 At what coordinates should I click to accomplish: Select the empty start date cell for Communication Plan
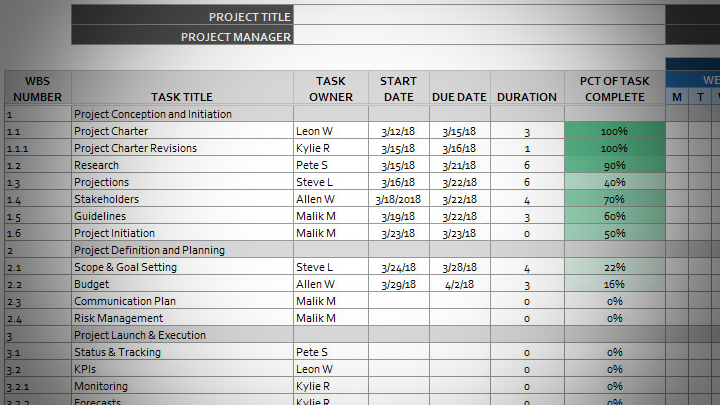(398, 301)
